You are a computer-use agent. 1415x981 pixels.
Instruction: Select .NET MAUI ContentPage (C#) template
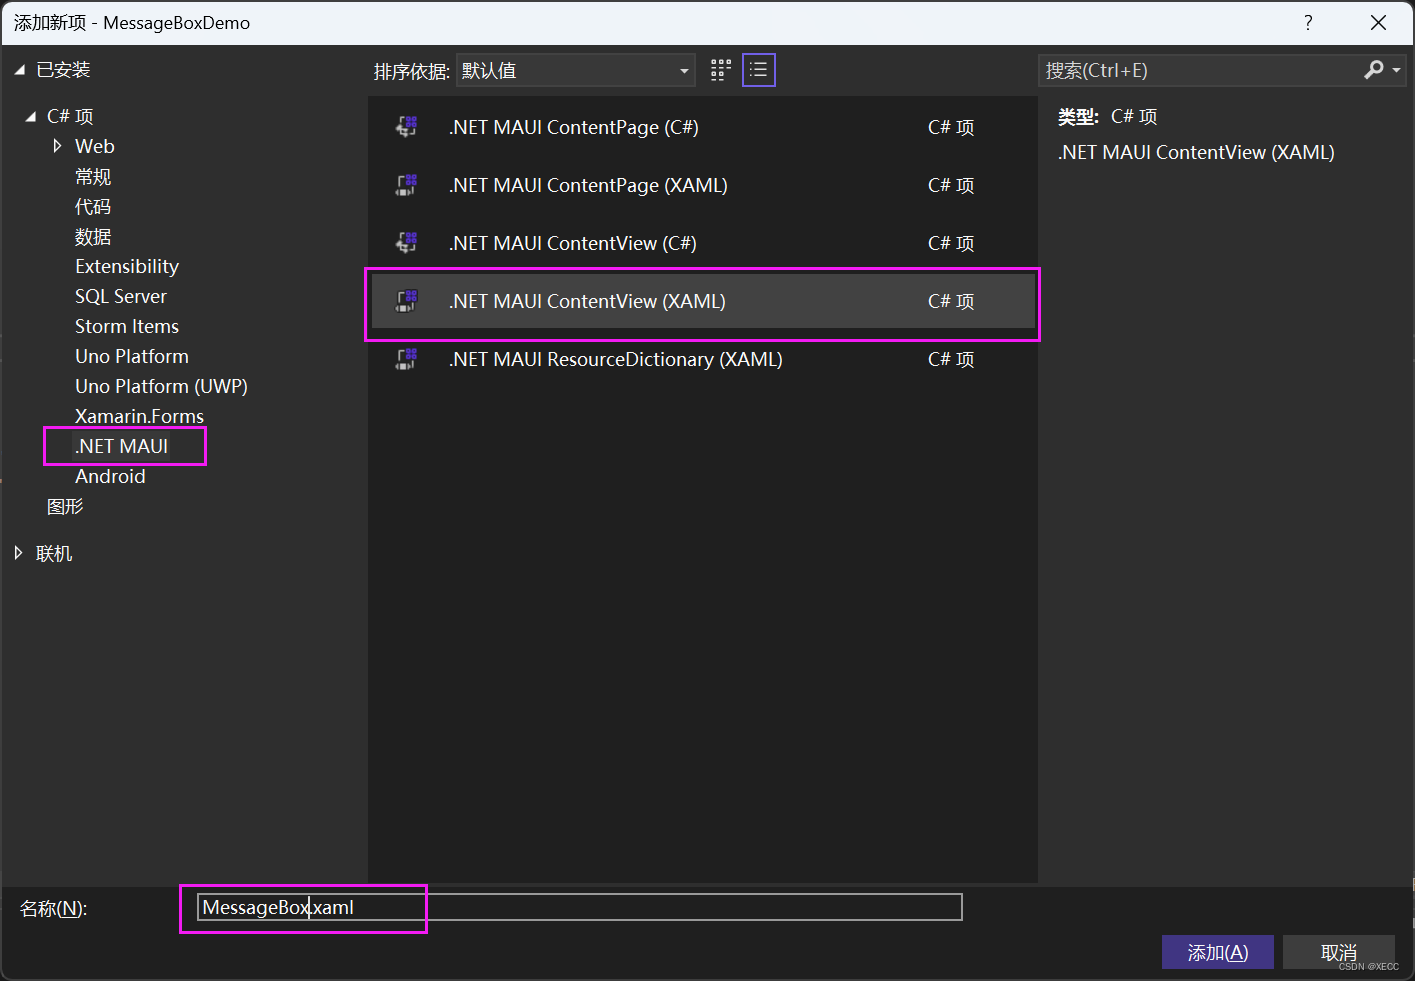703,127
